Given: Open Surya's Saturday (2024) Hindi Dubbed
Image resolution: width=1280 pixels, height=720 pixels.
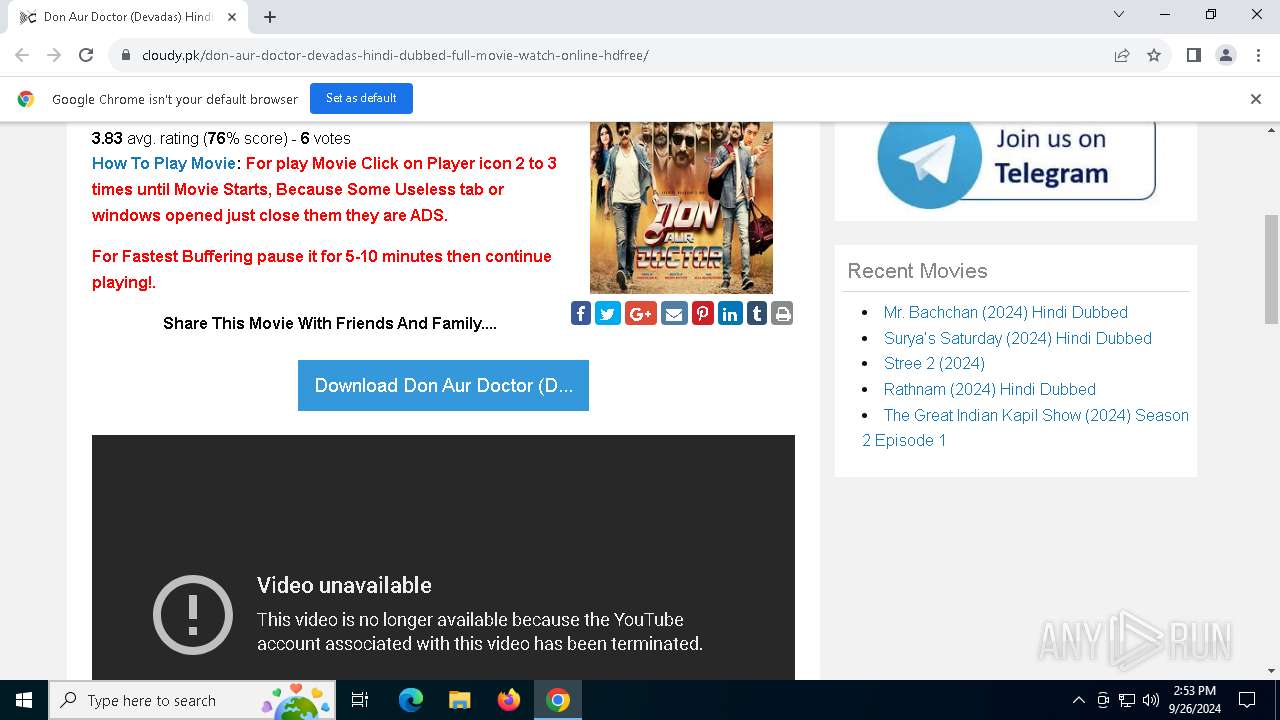Looking at the screenshot, I should pyautogui.click(x=1017, y=338).
